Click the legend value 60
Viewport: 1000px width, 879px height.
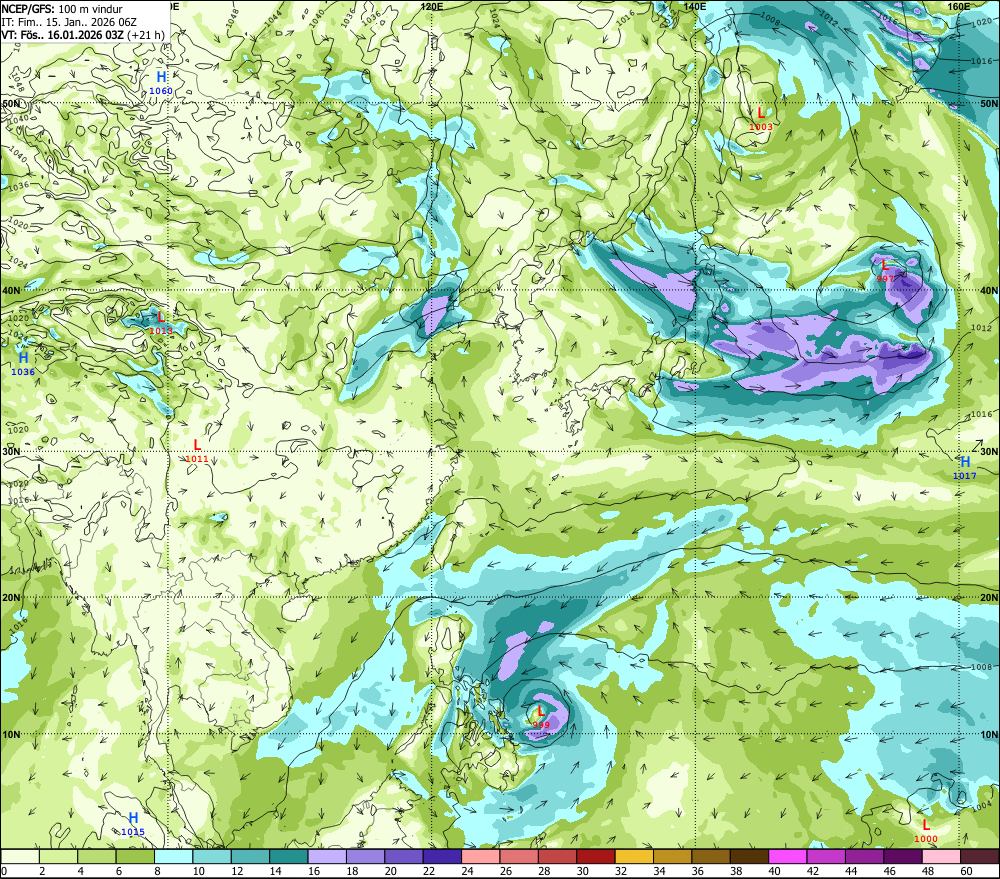coord(966,871)
